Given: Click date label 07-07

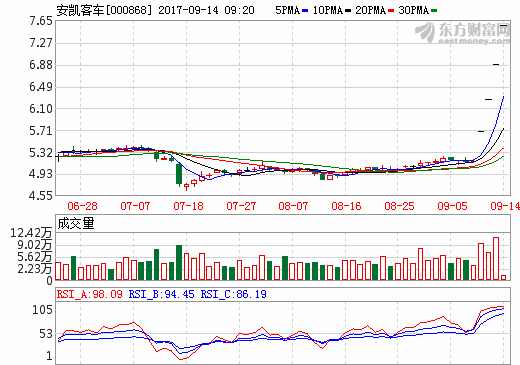Looking at the screenshot, I should tap(135, 206).
